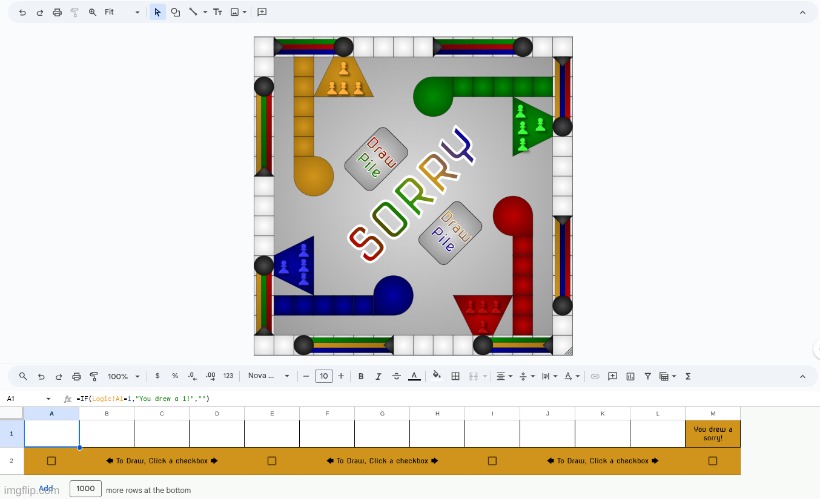Click the formula bar text
Viewport: 820px width, 499px height.
click(x=143, y=399)
